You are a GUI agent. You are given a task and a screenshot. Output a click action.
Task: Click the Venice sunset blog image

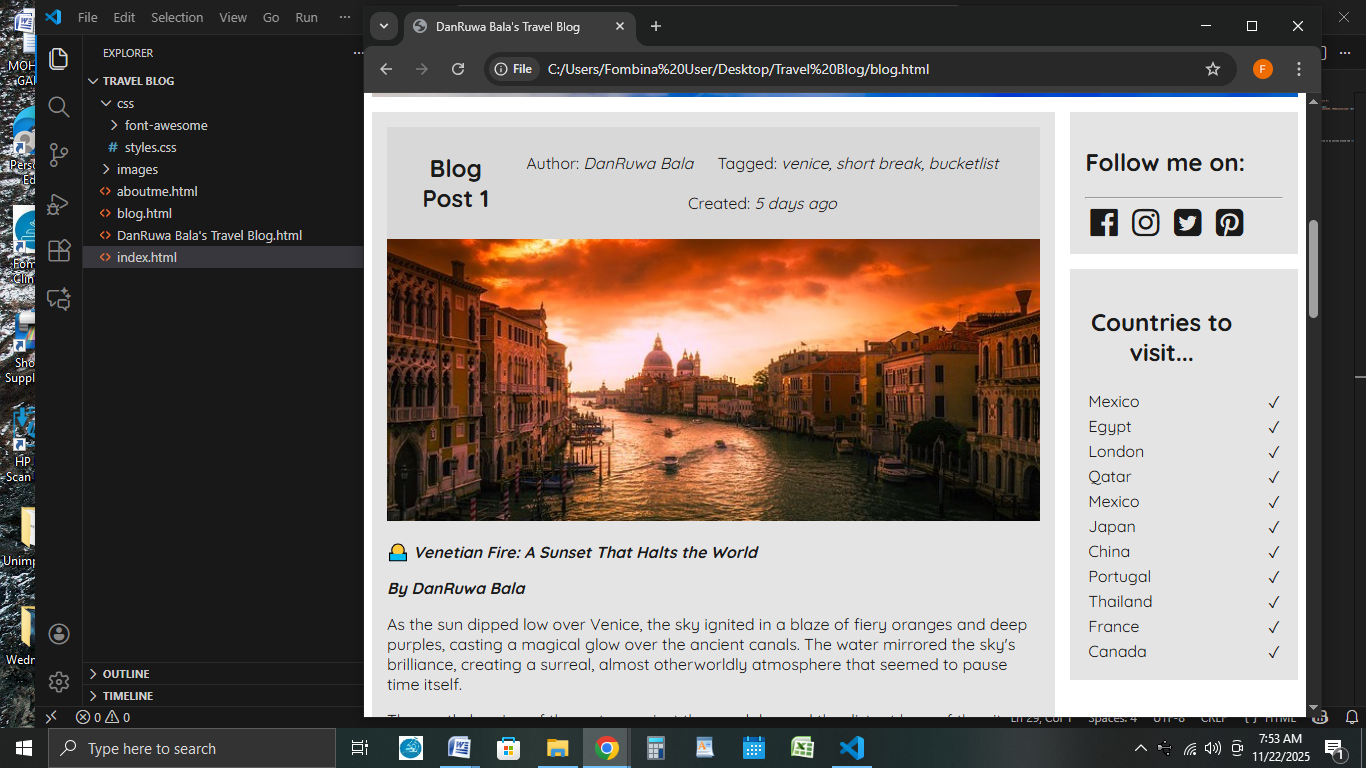(x=713, y=380)
